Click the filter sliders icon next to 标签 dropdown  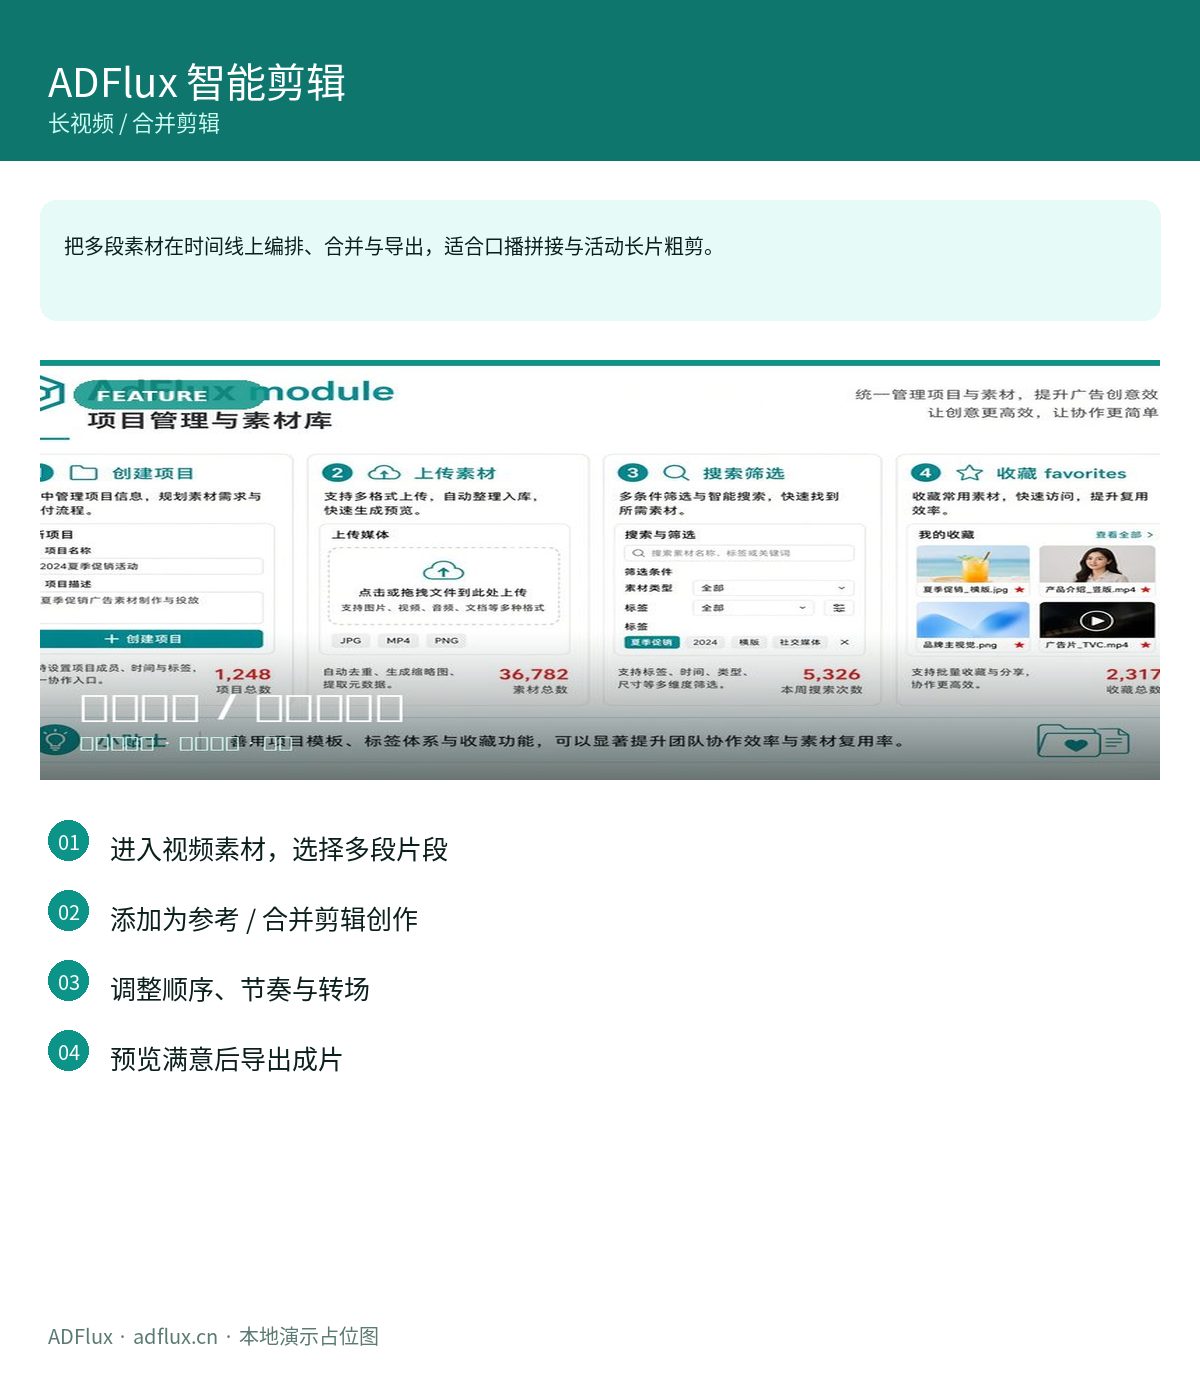pyautogui.click(x=839, y=608)
